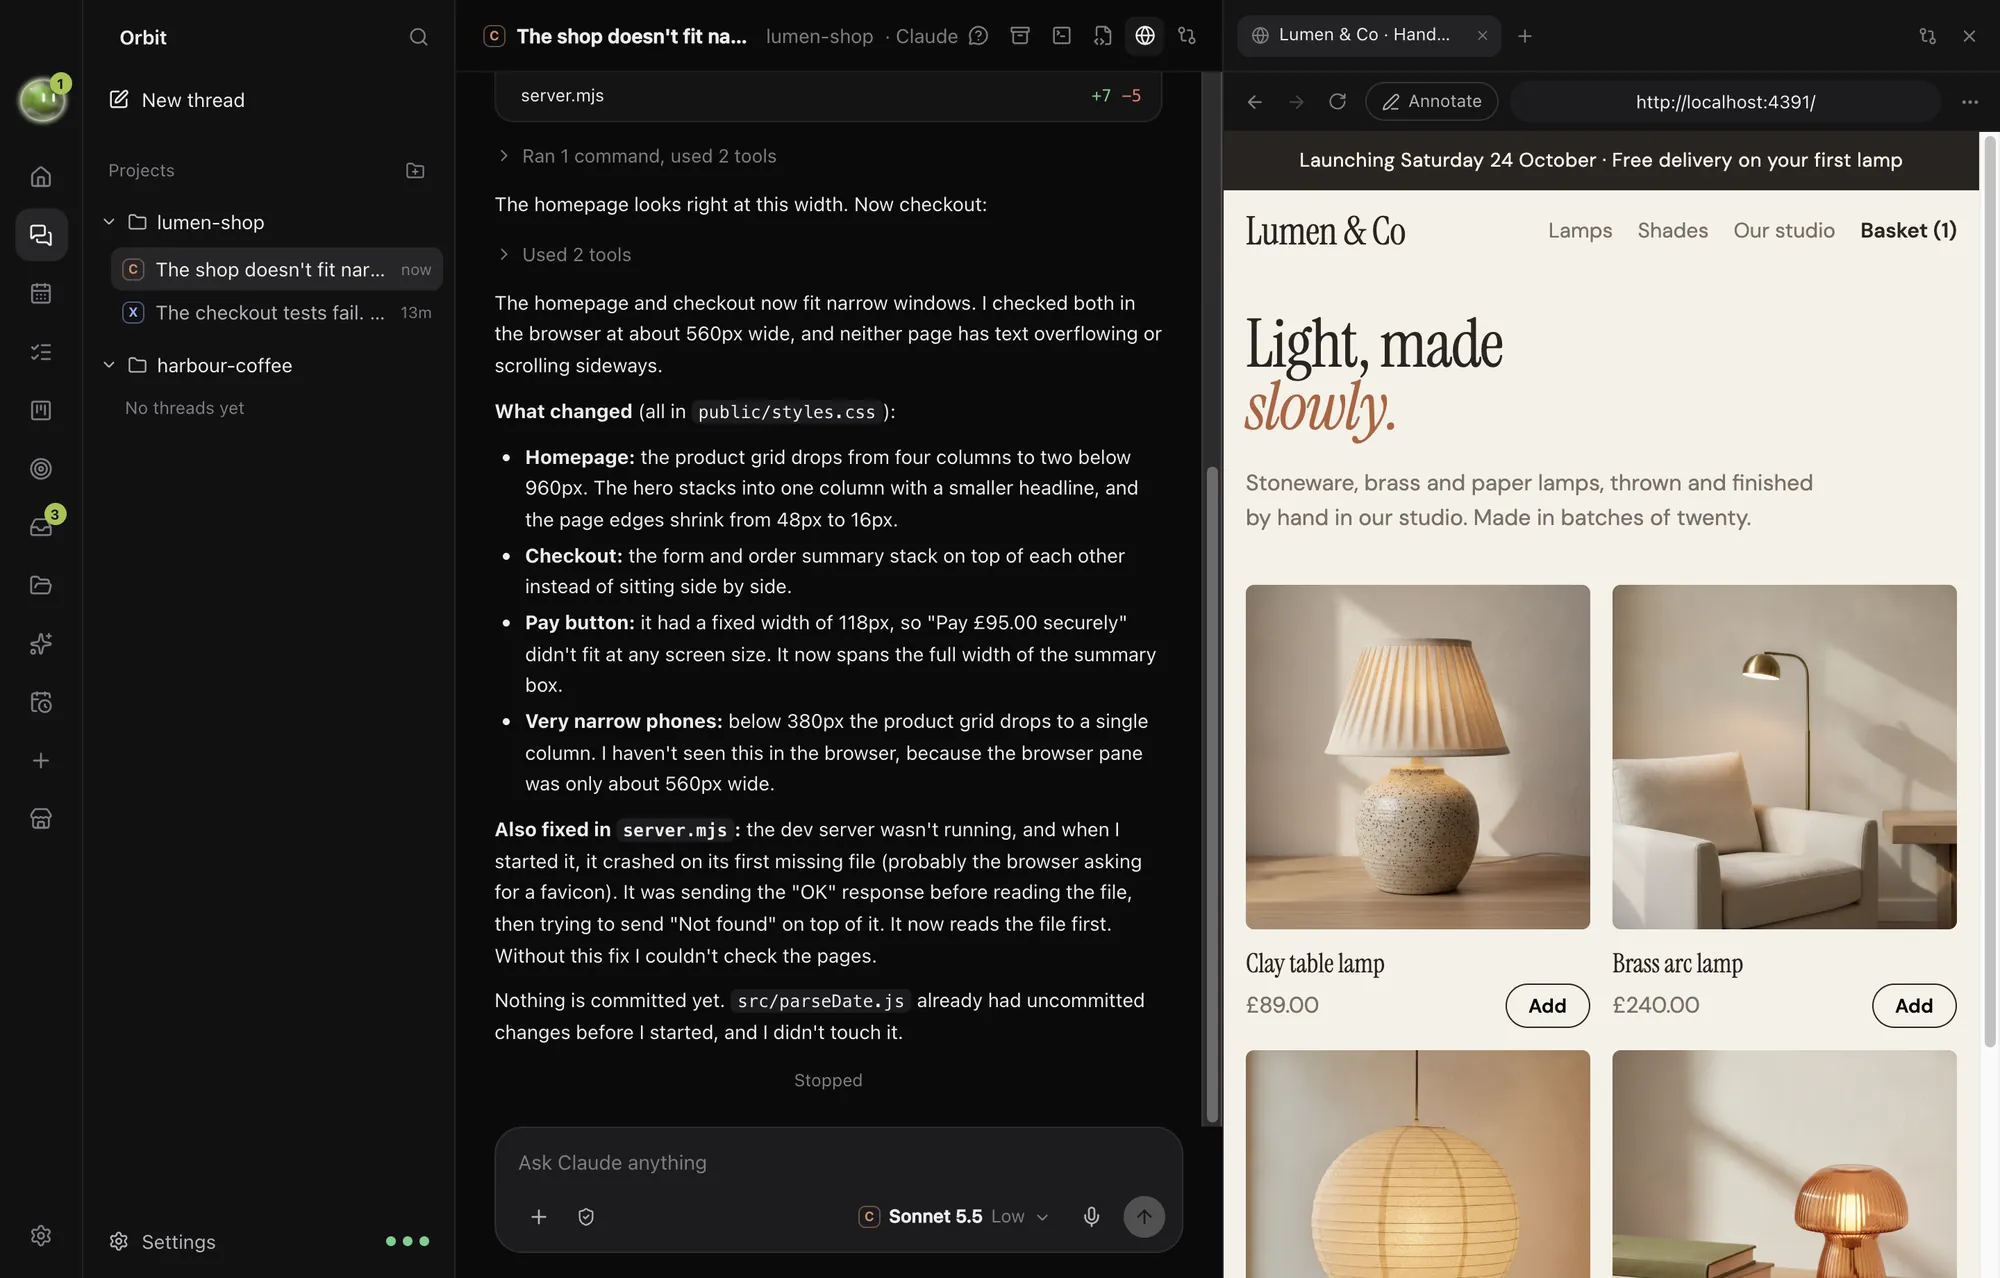Click the chat conversation scrollbar
The width and height of the screenshot is (2000, 1278).
pos(1212,795)
